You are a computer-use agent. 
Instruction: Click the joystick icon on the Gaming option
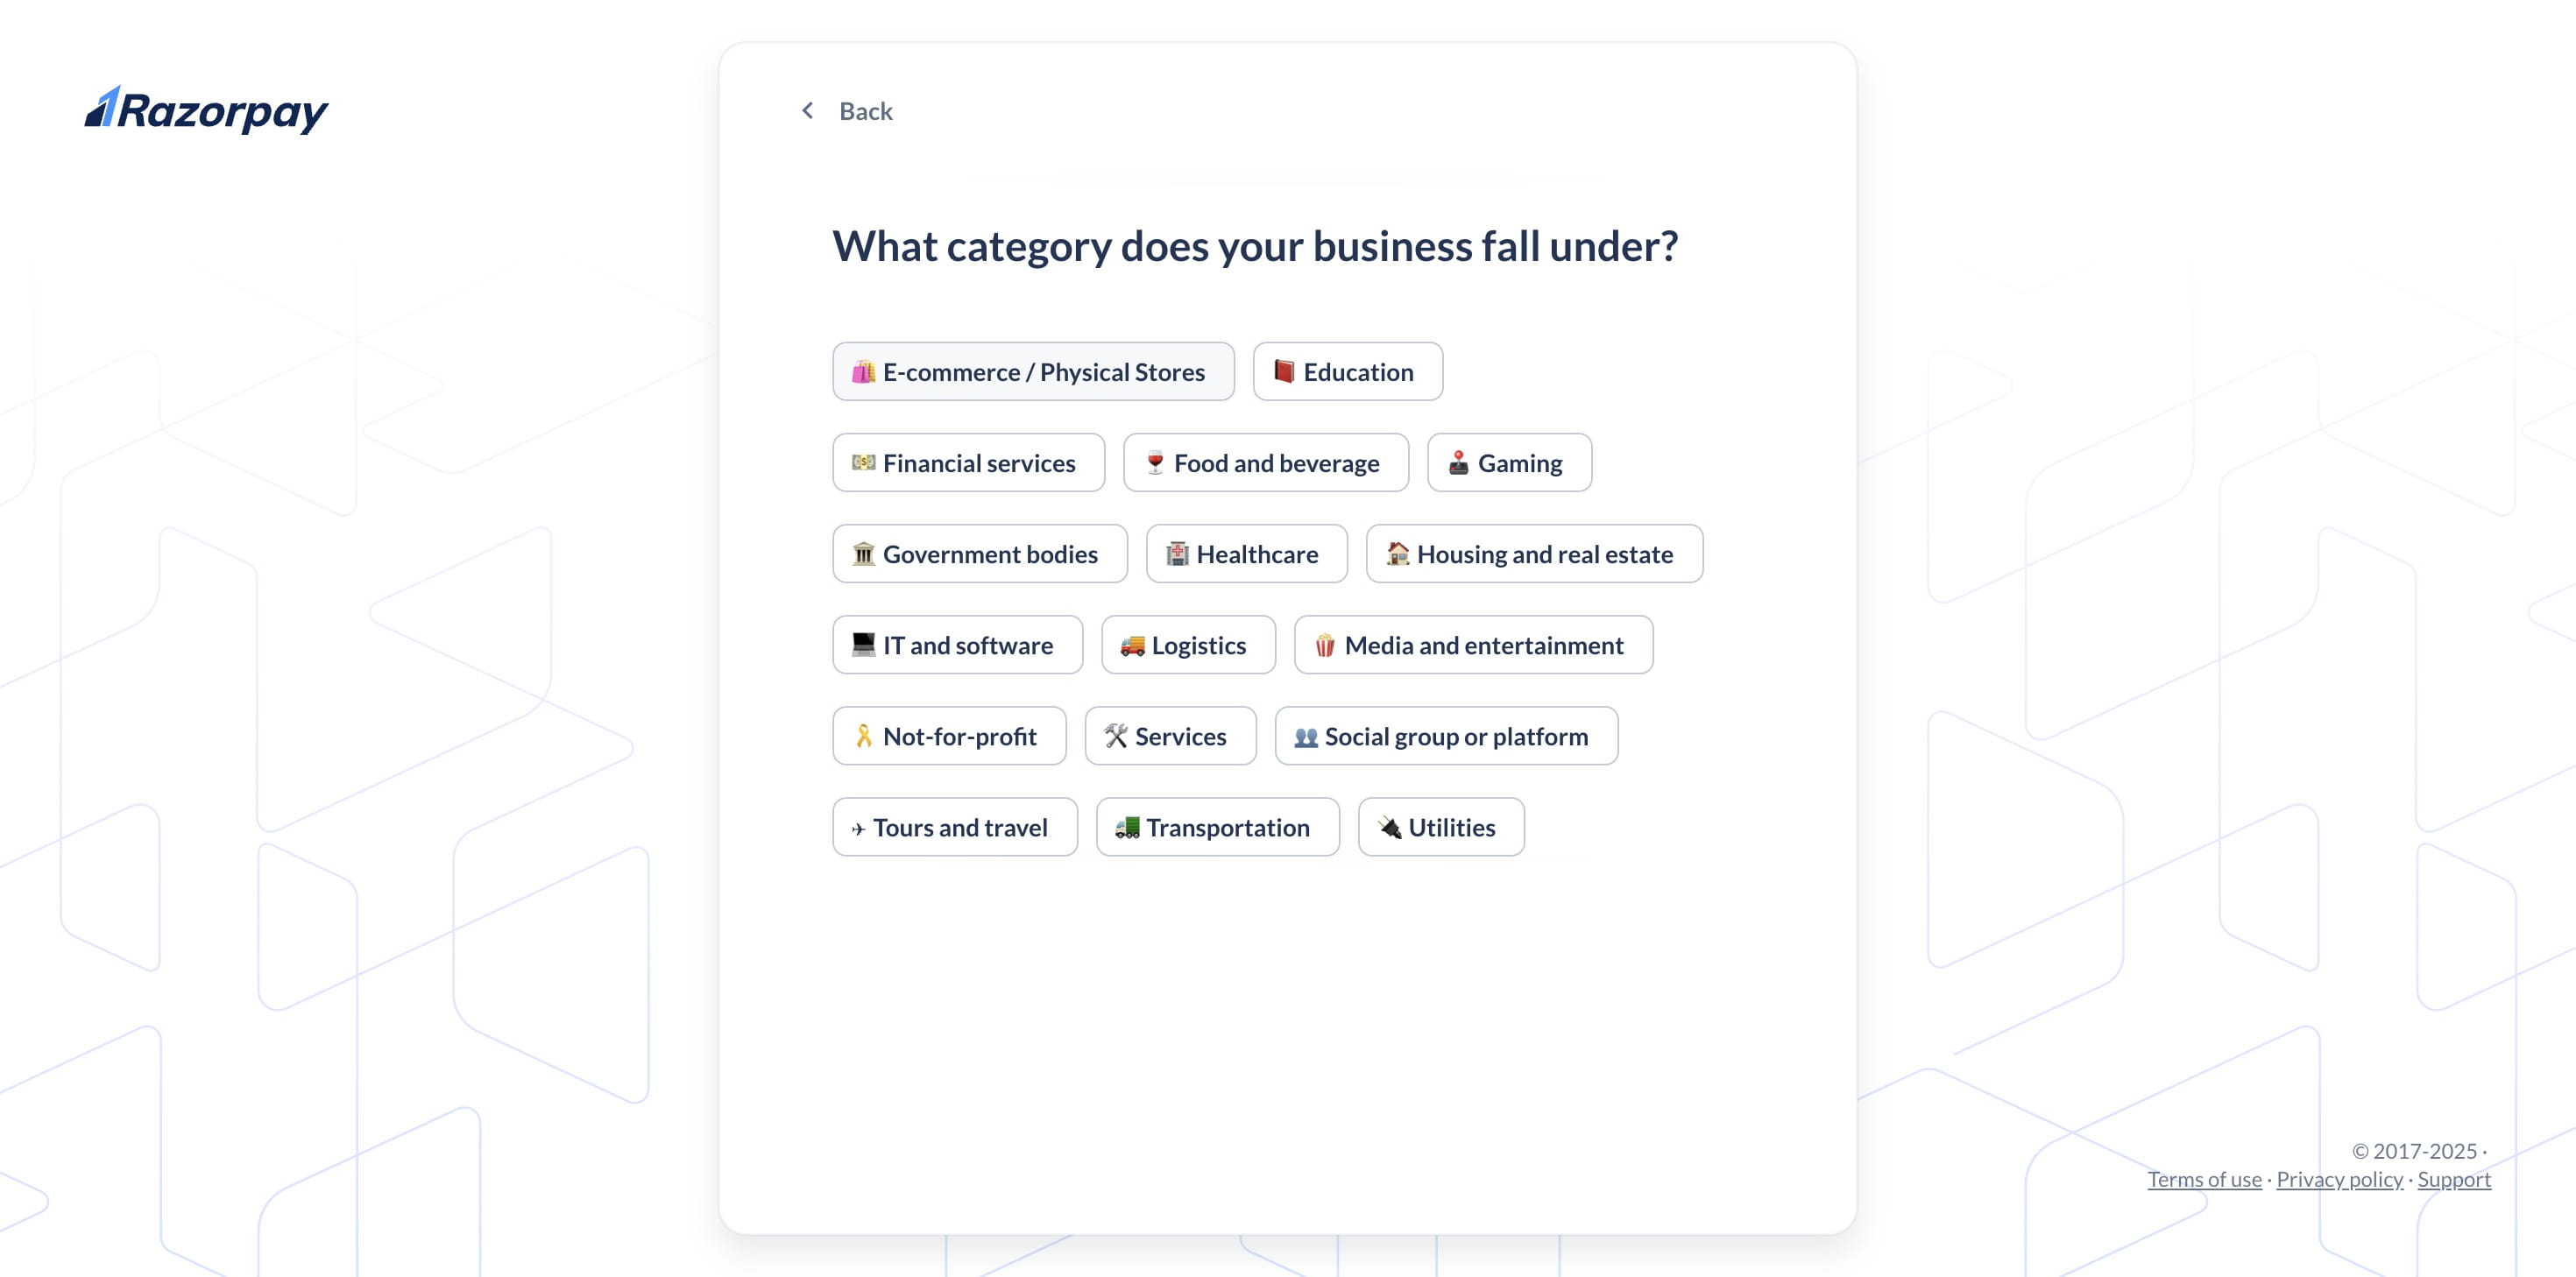pyautogui.click(x=1458, y=462)
